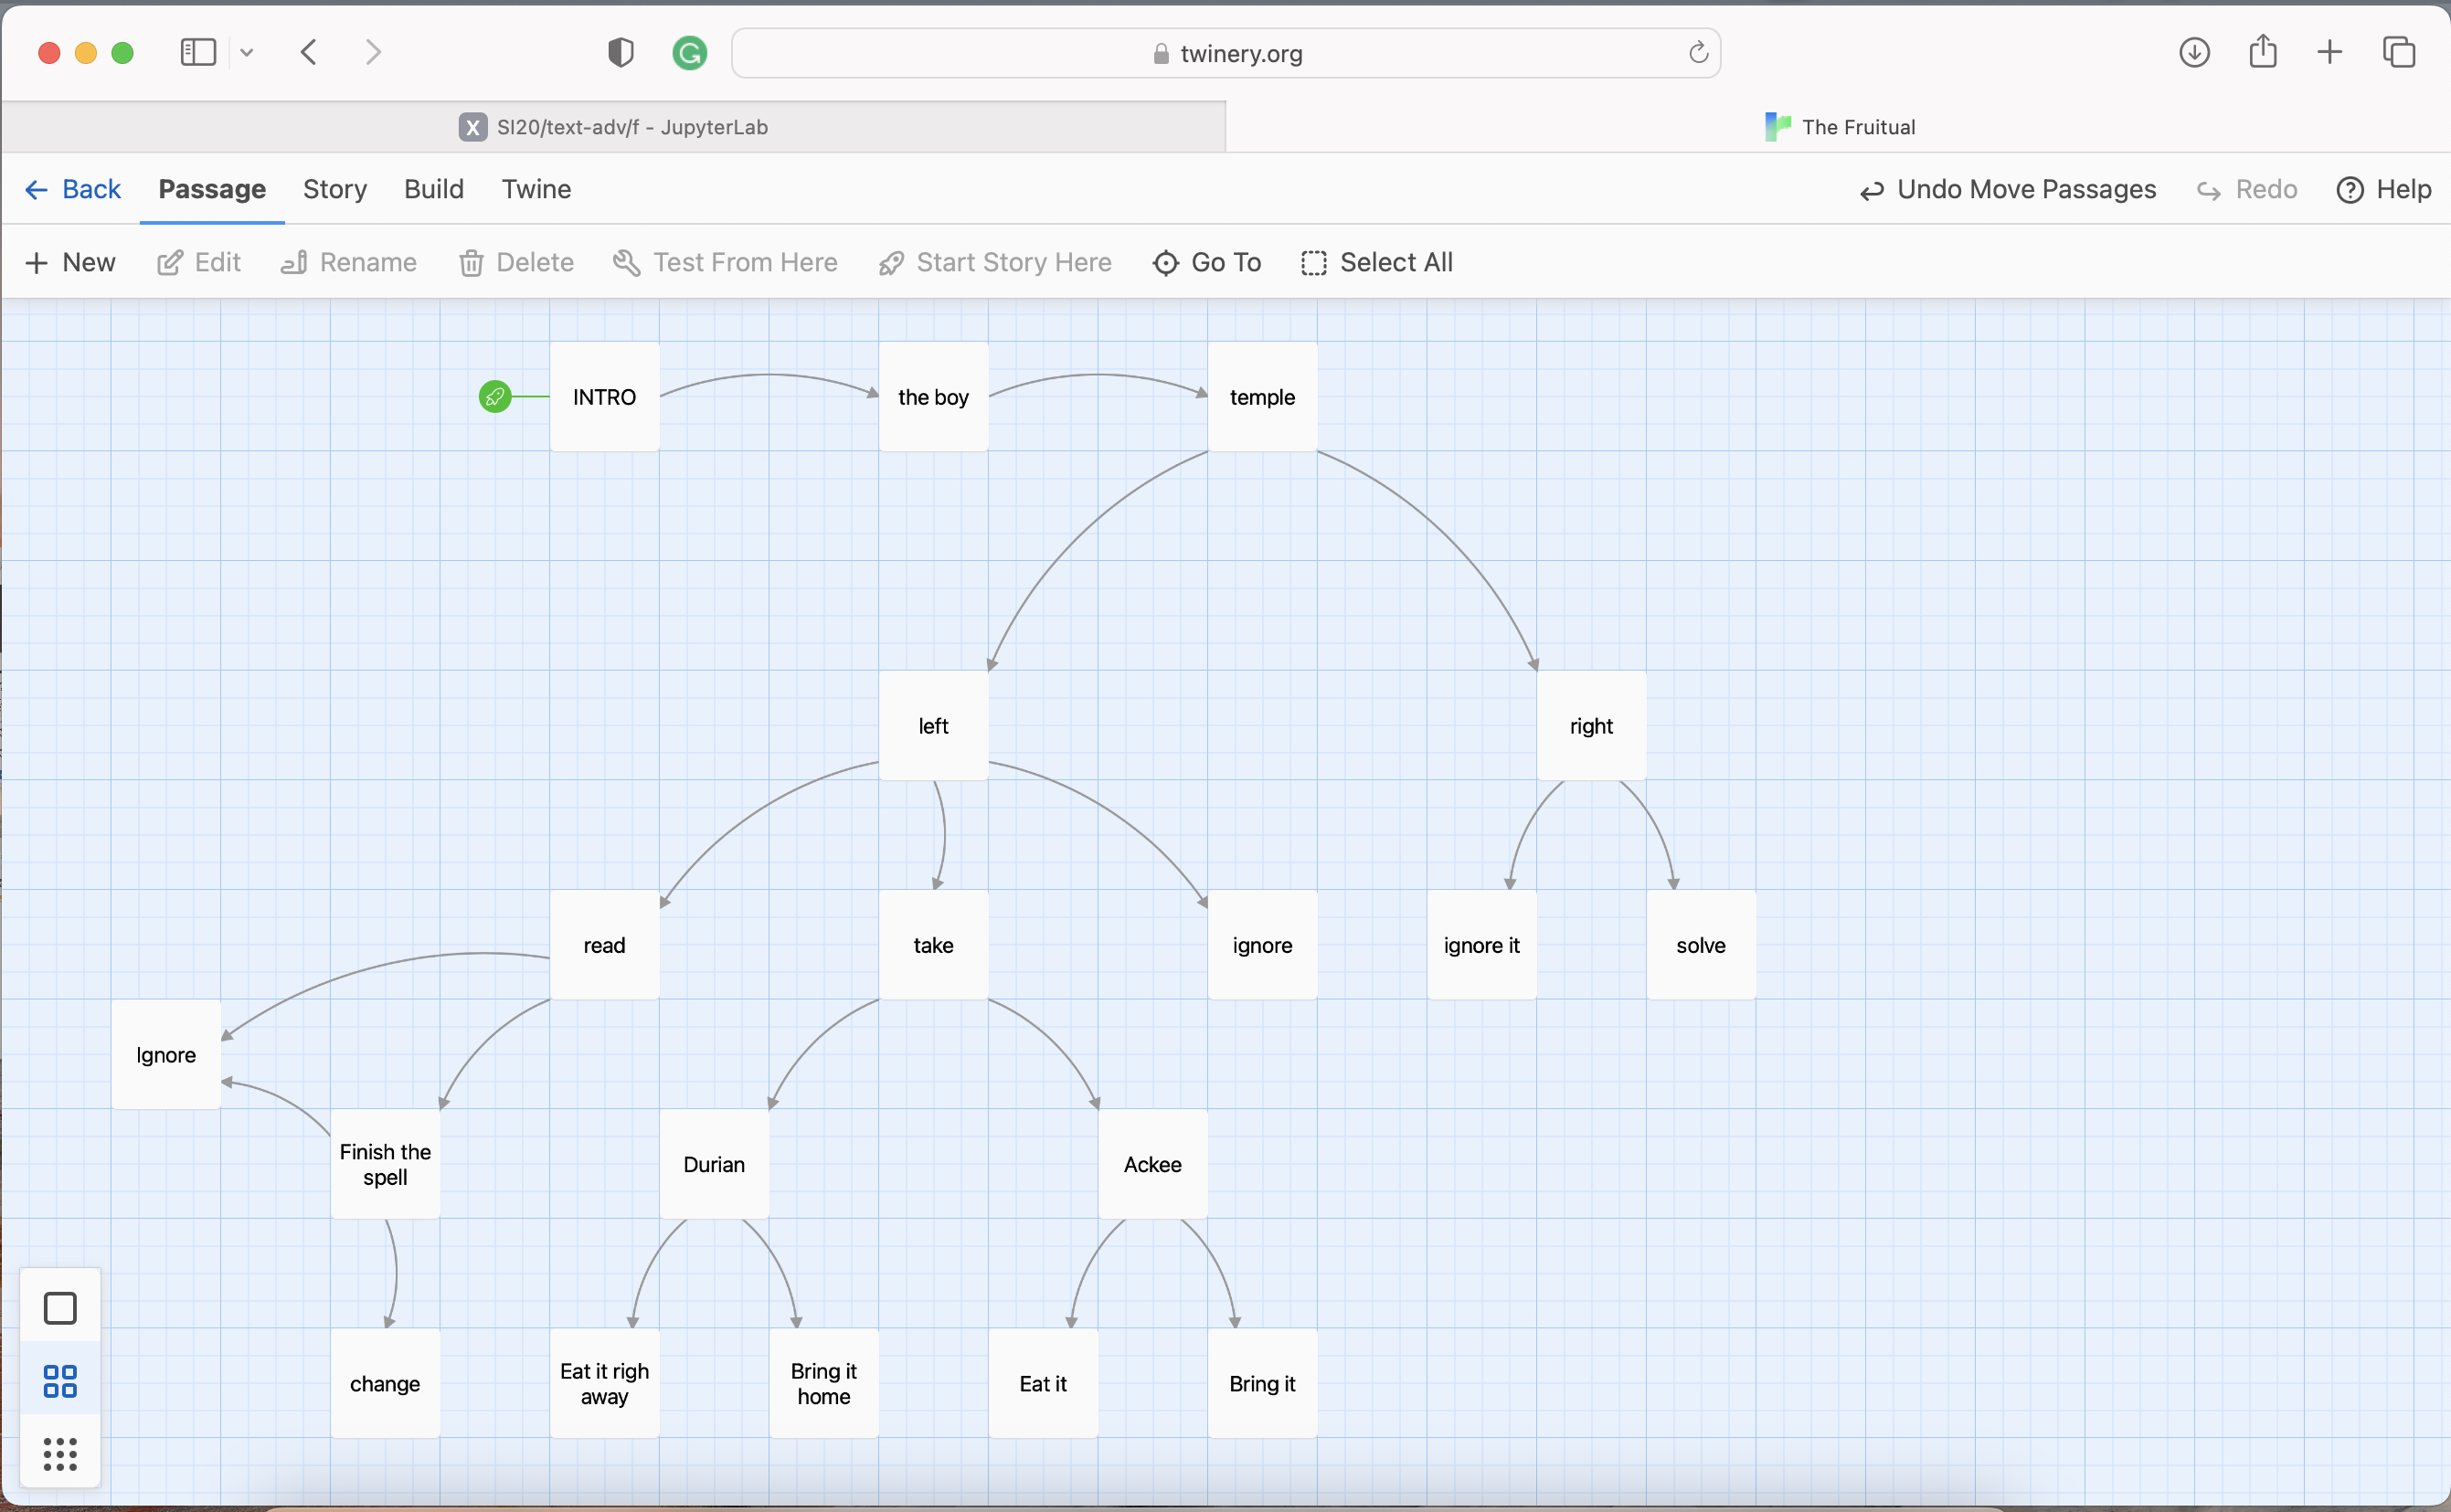
Task: Select the solve passage card
Action: (x=1701, y=945)
